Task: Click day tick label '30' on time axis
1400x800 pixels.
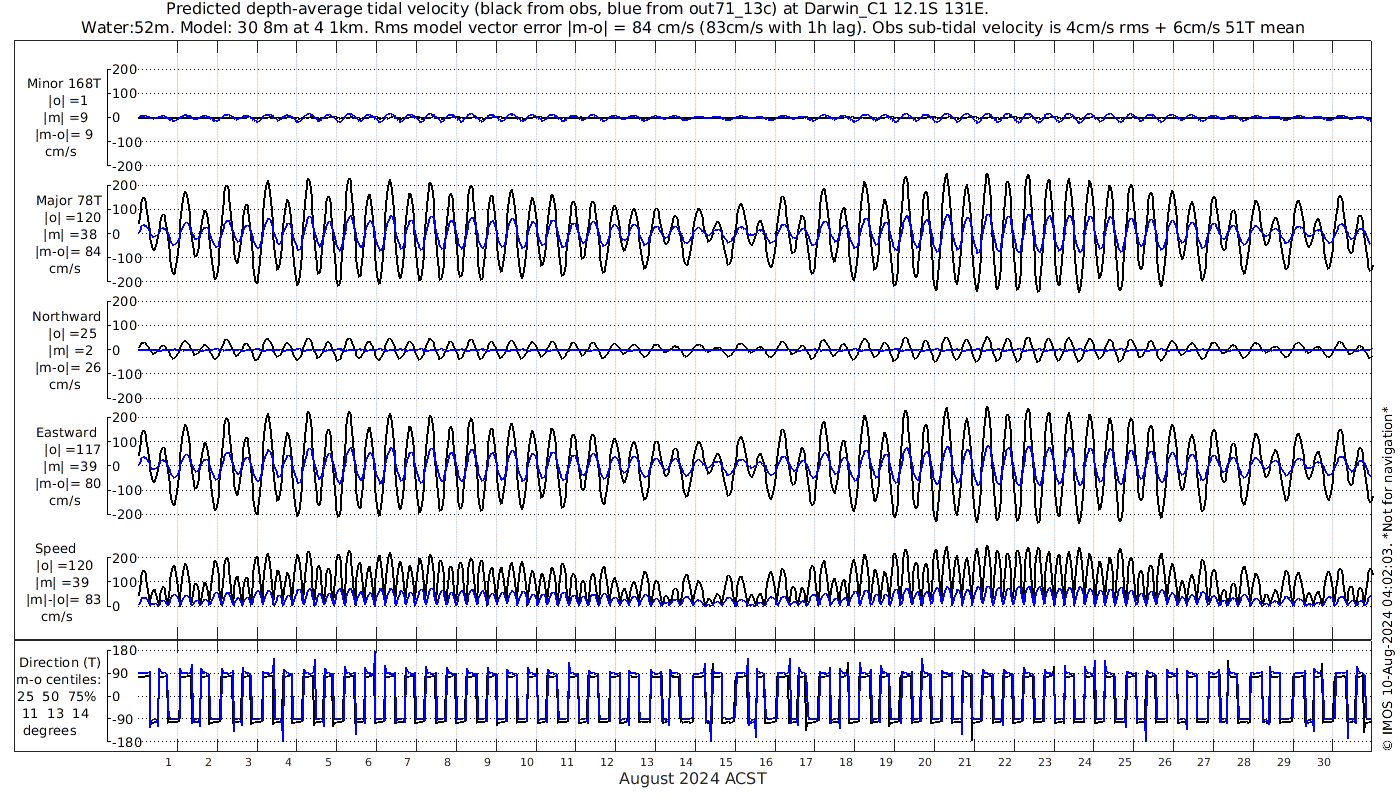Action: click(x=1324, y=762)
